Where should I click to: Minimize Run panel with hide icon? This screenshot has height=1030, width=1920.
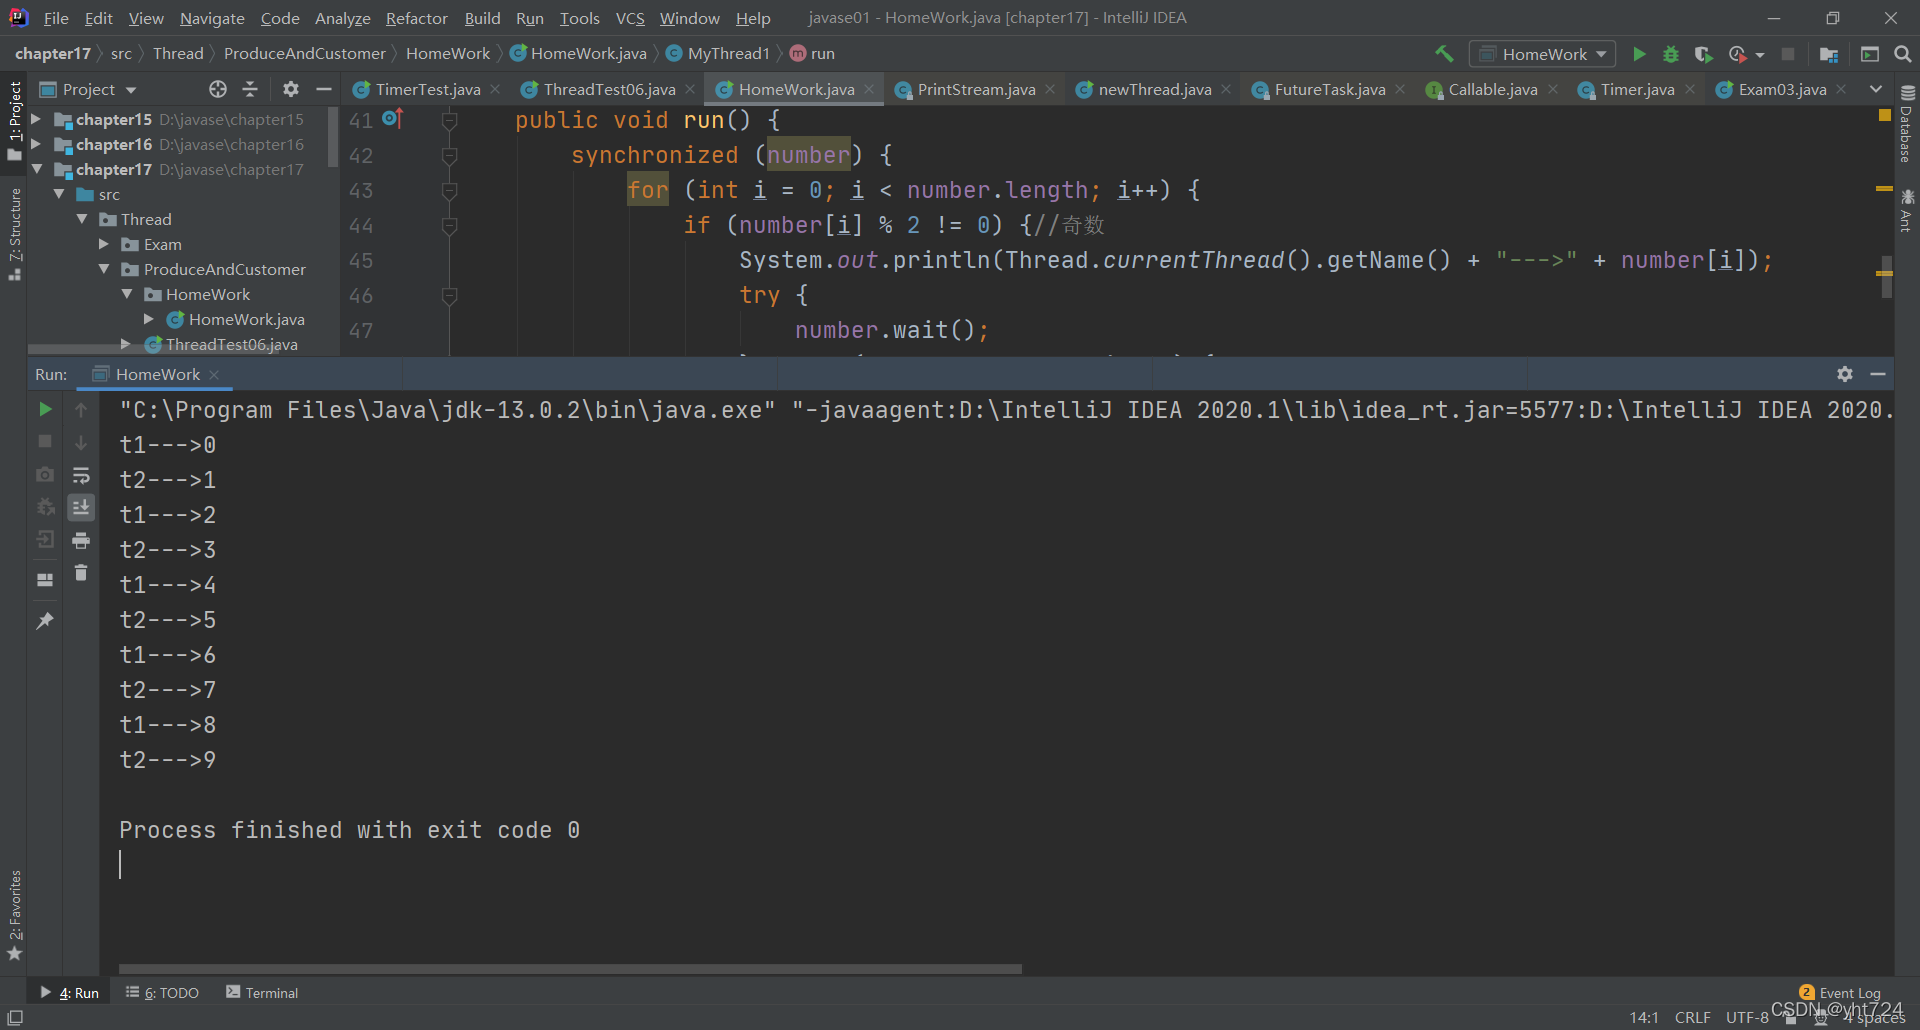1878,373
